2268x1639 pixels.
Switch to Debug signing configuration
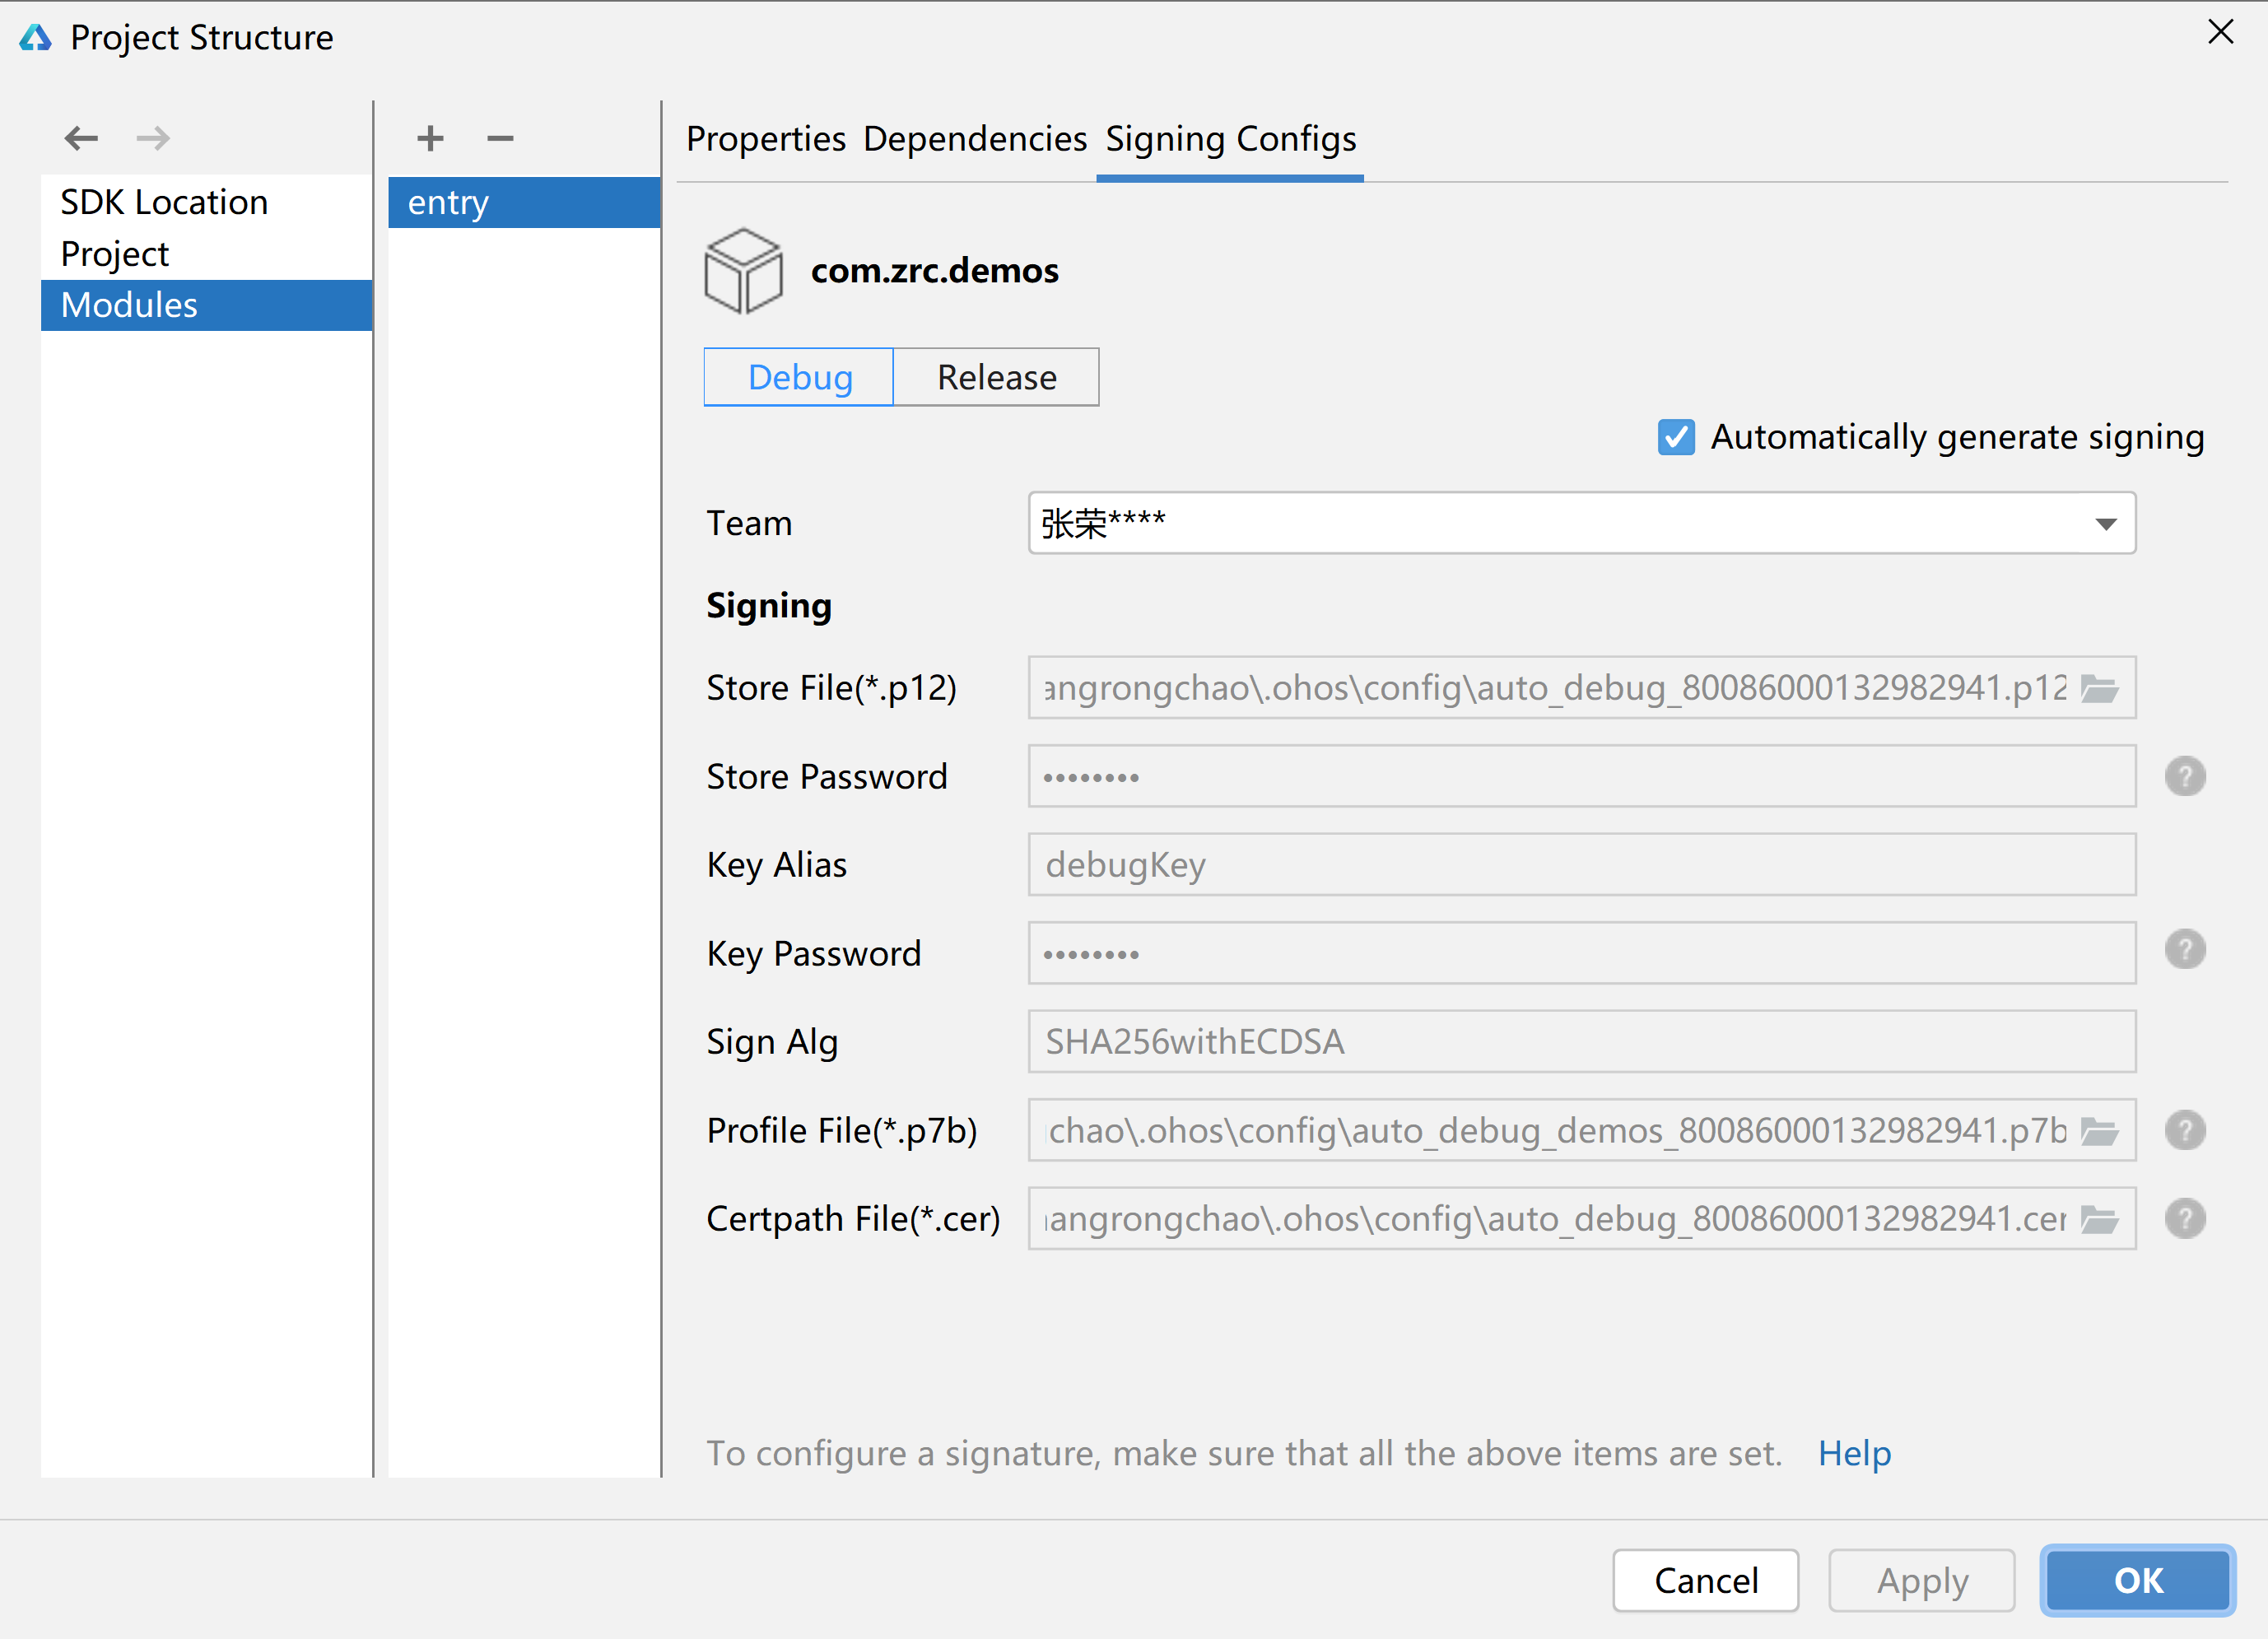pos(799,375)
